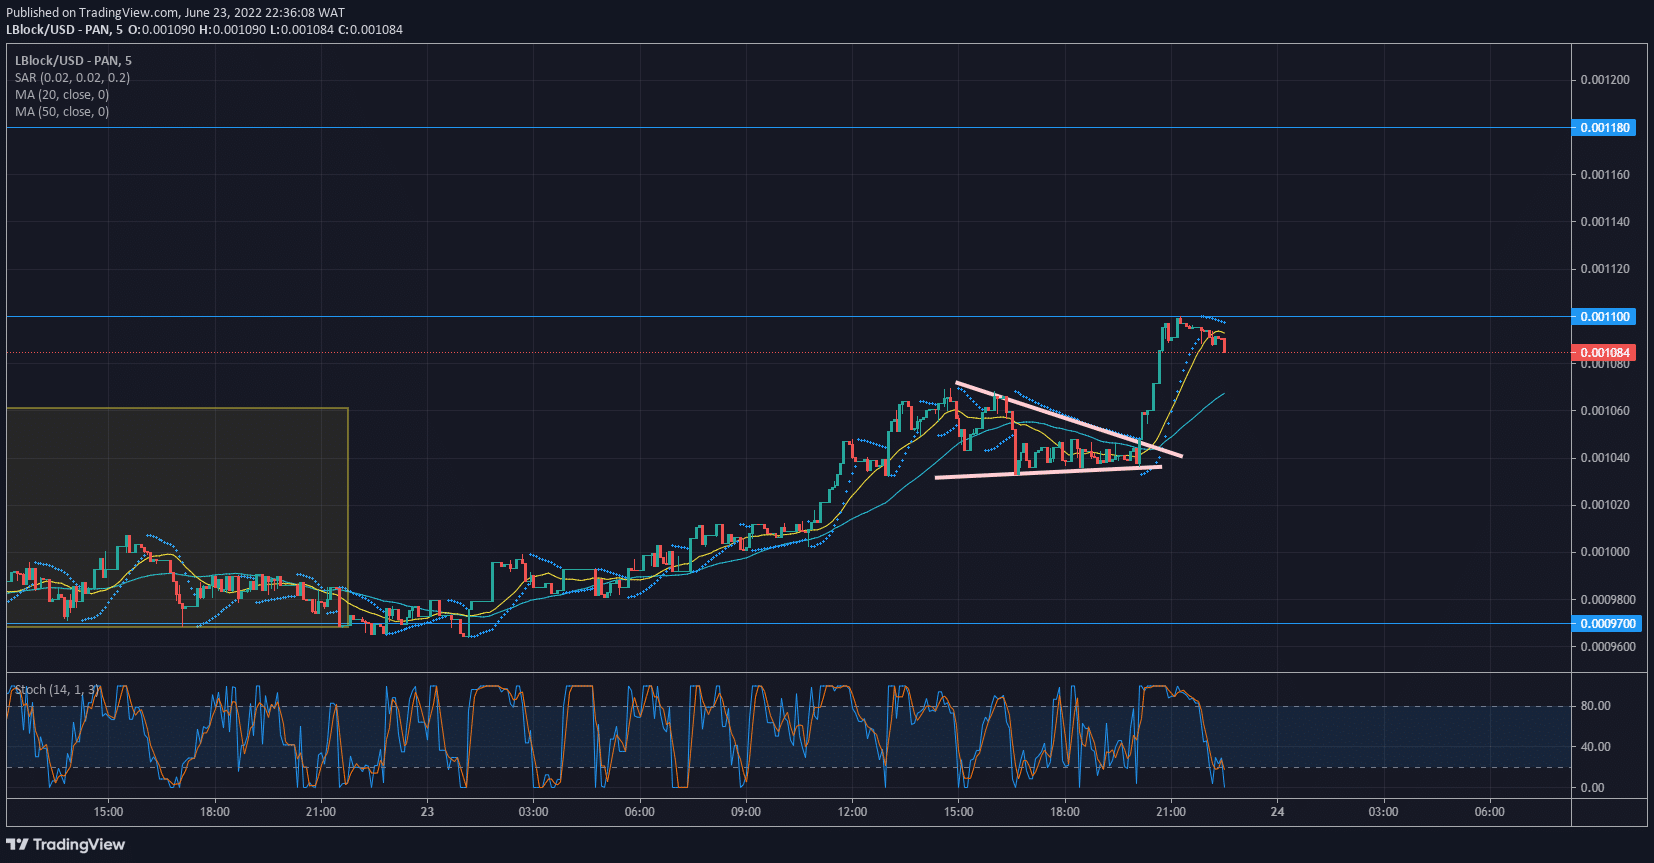Click the 0.001020 price axis value
The image size is (1654, 863).
[x=1605, y=505]
